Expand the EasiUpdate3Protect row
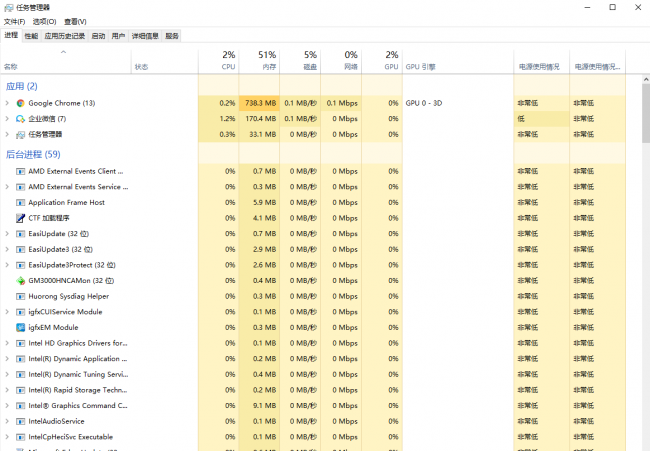This screenshot has width=650, height=451. click(7, 265)
